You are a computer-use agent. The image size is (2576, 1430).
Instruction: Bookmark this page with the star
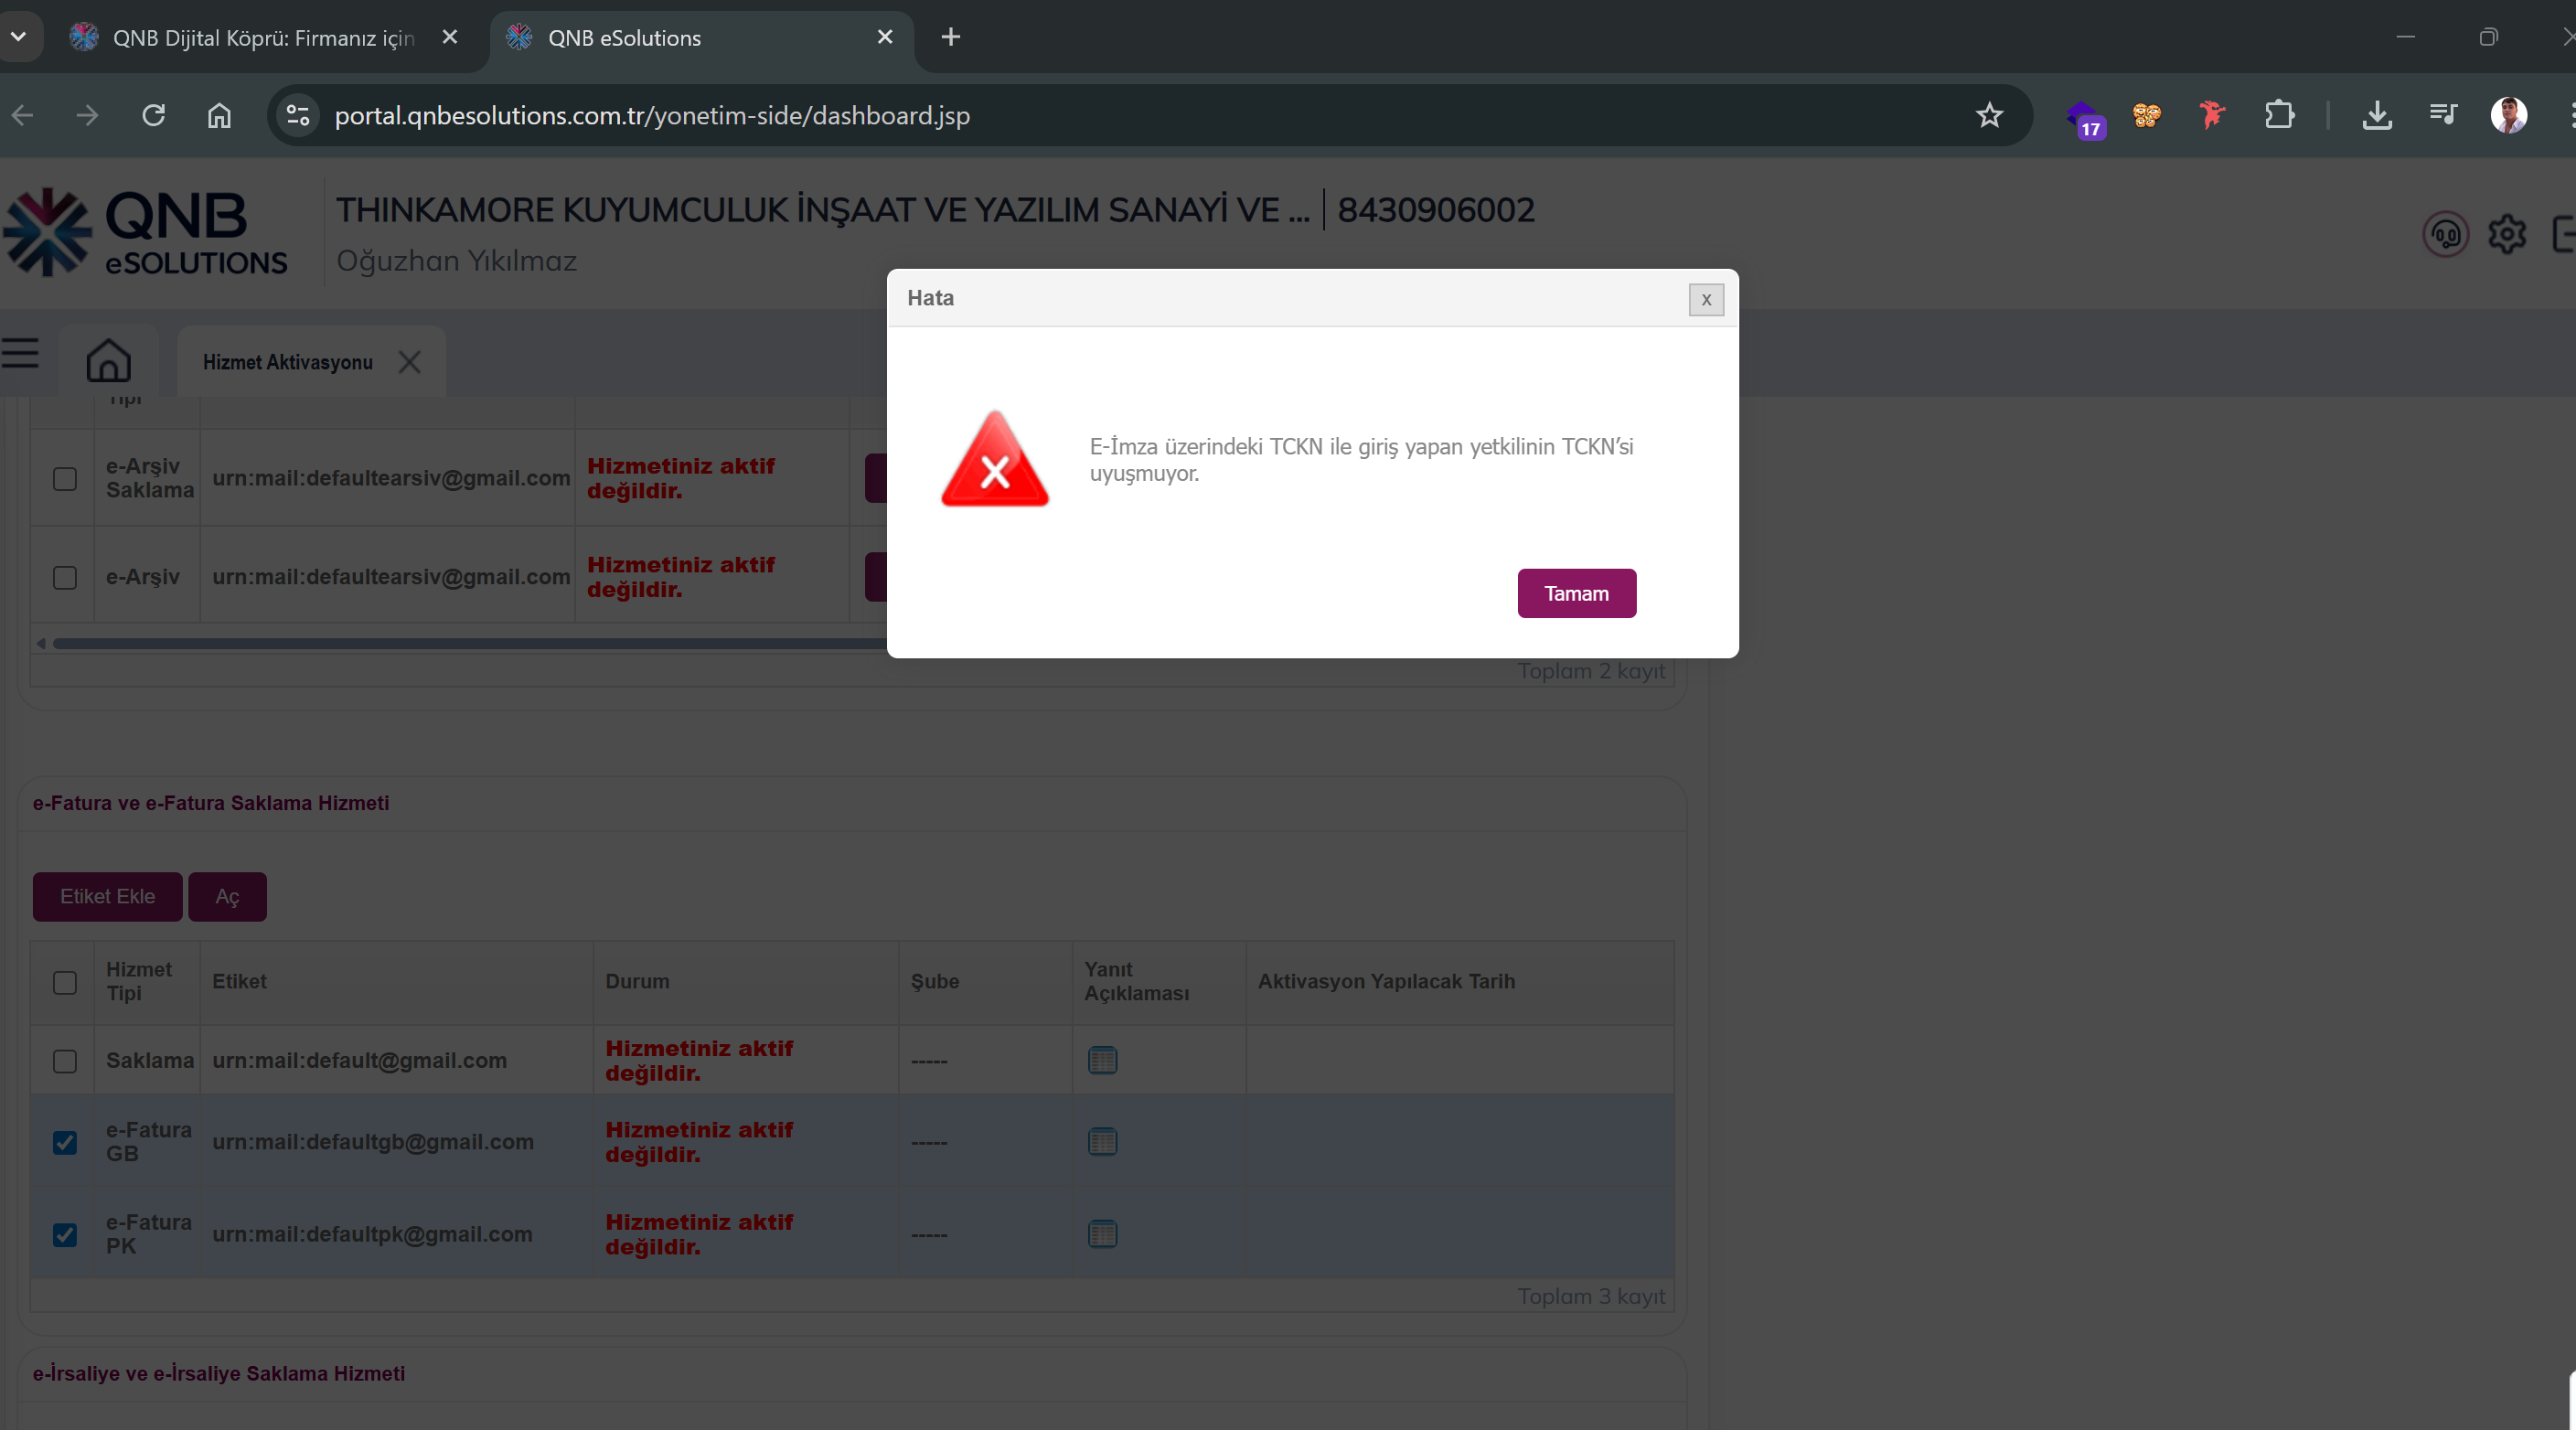click(x=1989, y=116)
